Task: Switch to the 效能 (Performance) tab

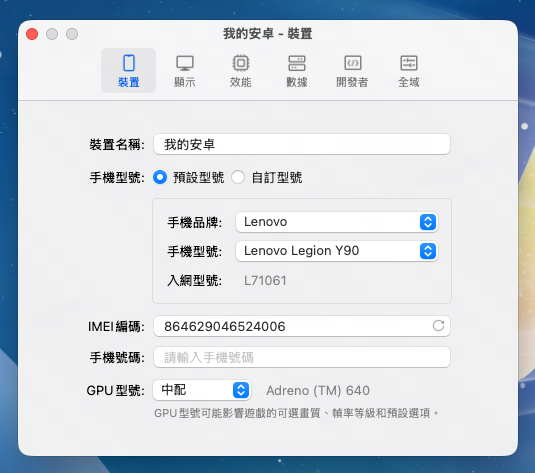Action: [x=241, y=71]
